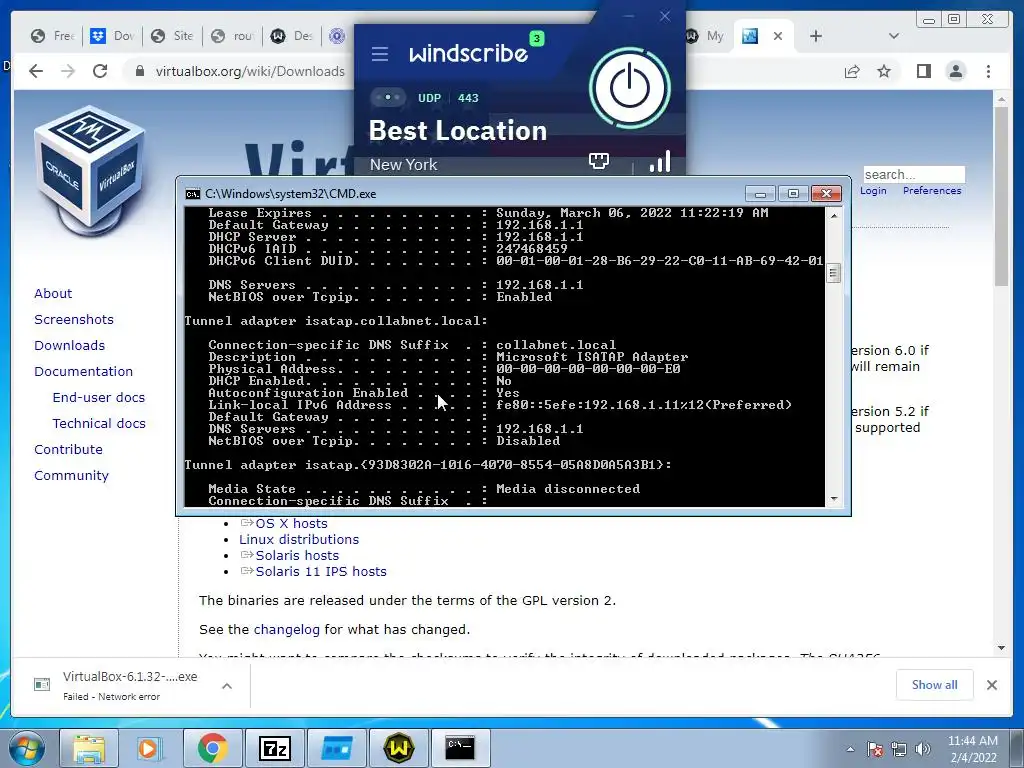Expand the Chrome tab search chevron

[894, 36]
